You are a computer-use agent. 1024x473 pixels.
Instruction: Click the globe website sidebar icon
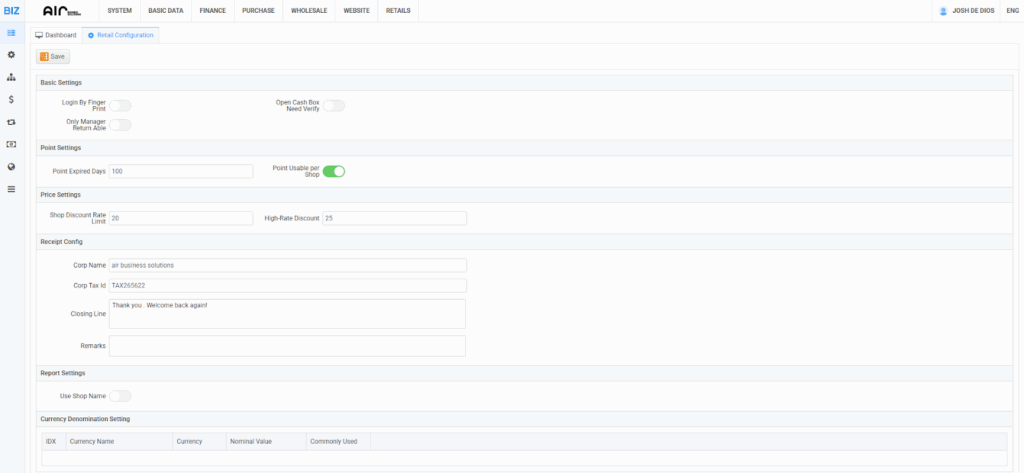click(x=11, y=166)
